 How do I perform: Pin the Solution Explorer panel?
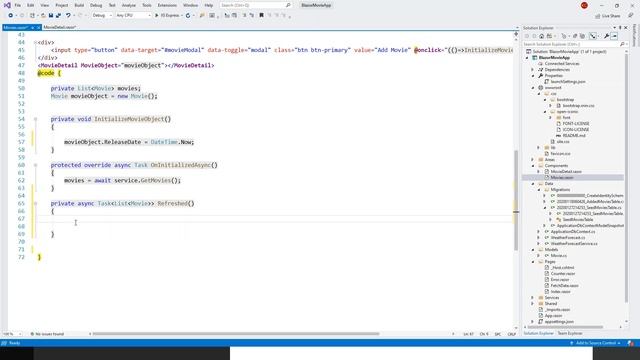[620, 28]
